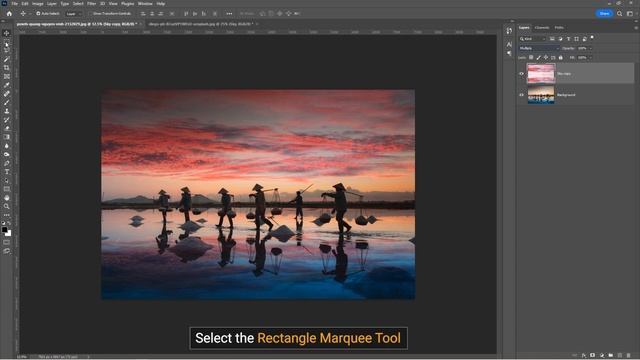Select the Move tool in the toolbox
The image size is (640, 360).
(7, 33)
